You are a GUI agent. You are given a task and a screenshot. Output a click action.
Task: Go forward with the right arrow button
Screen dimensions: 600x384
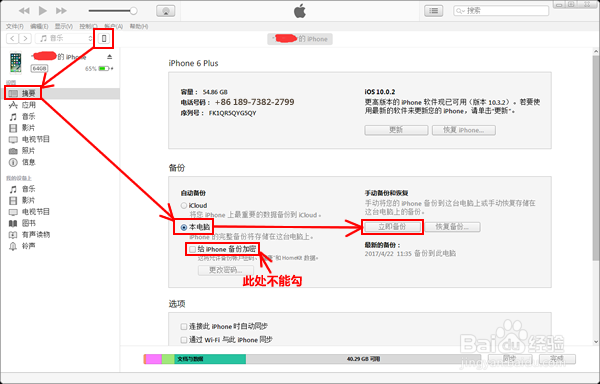tap(25, 38)
